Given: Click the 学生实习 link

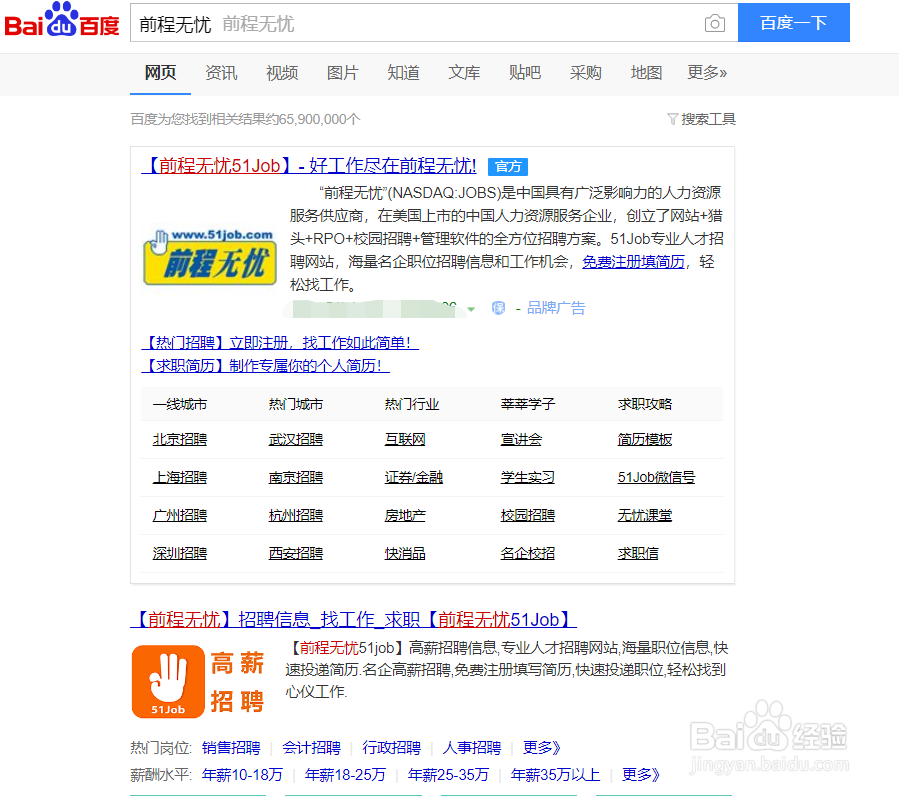Looking at the screenshot, I should [527, 477].
